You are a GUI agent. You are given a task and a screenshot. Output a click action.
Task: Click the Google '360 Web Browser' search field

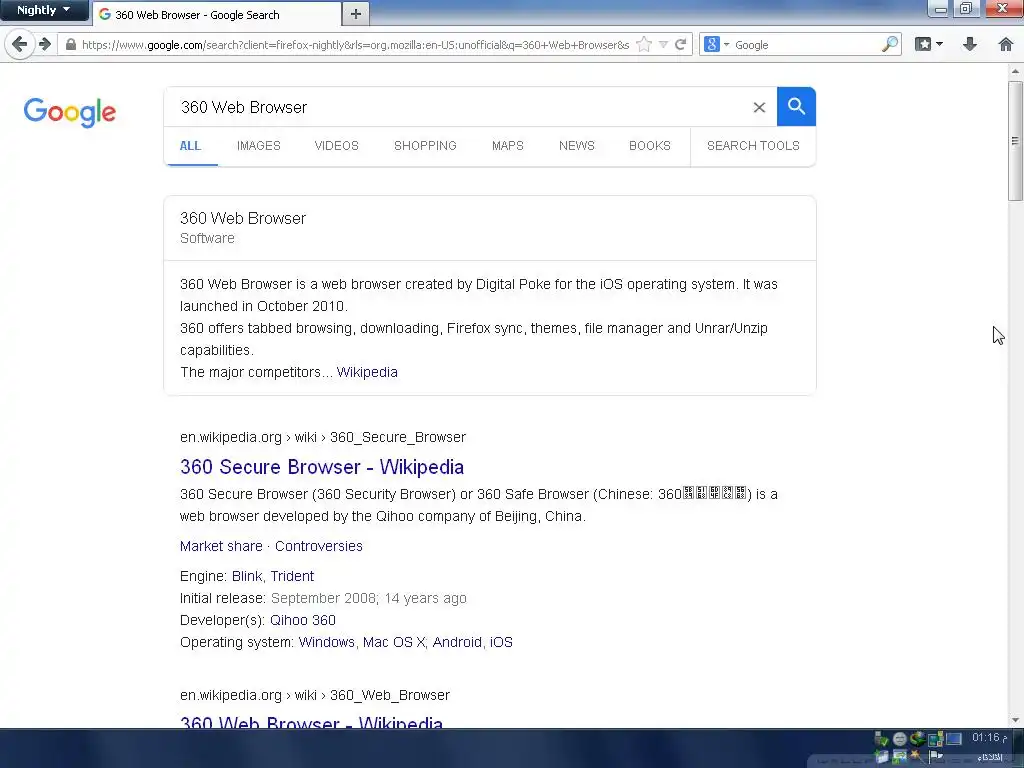click(x=457, y=107)
